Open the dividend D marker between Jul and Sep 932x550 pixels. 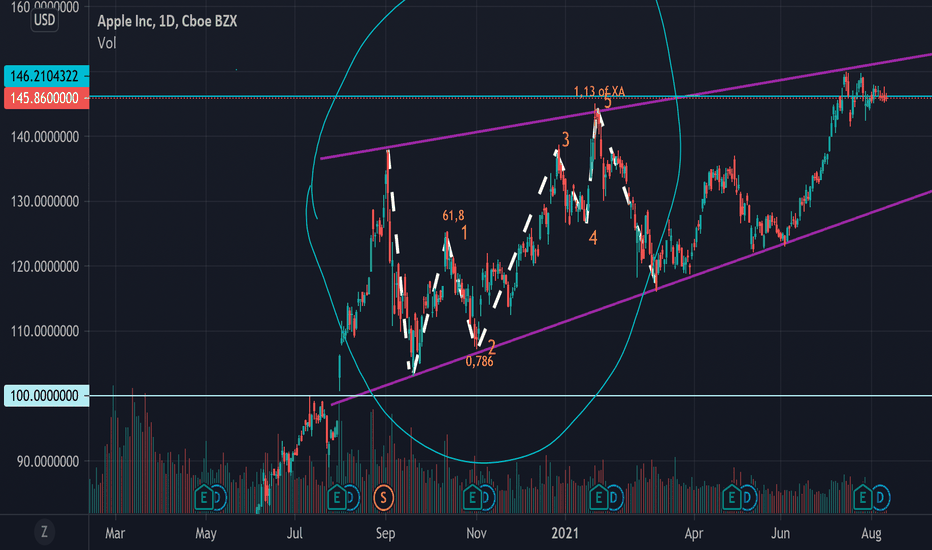click(x=351, y=497)
